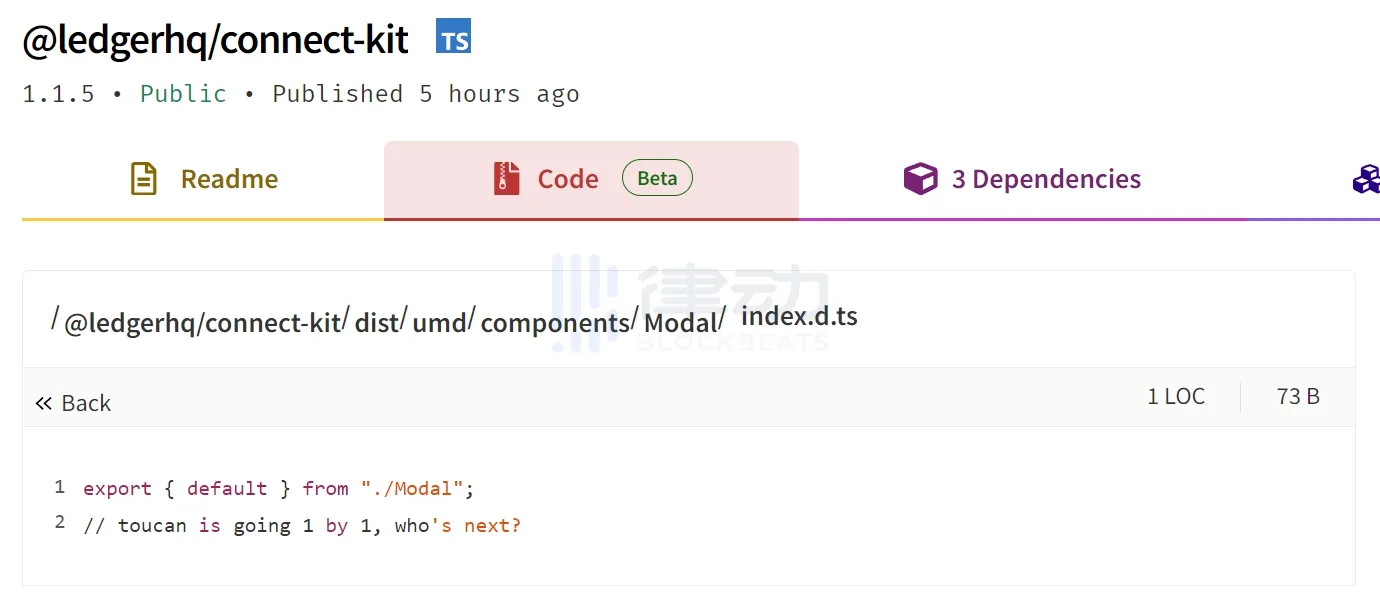Click the @ledgerhq/connect-kit package title heading
The height and width of the screenshot is (608, 1380).
(x=215, y=40)
